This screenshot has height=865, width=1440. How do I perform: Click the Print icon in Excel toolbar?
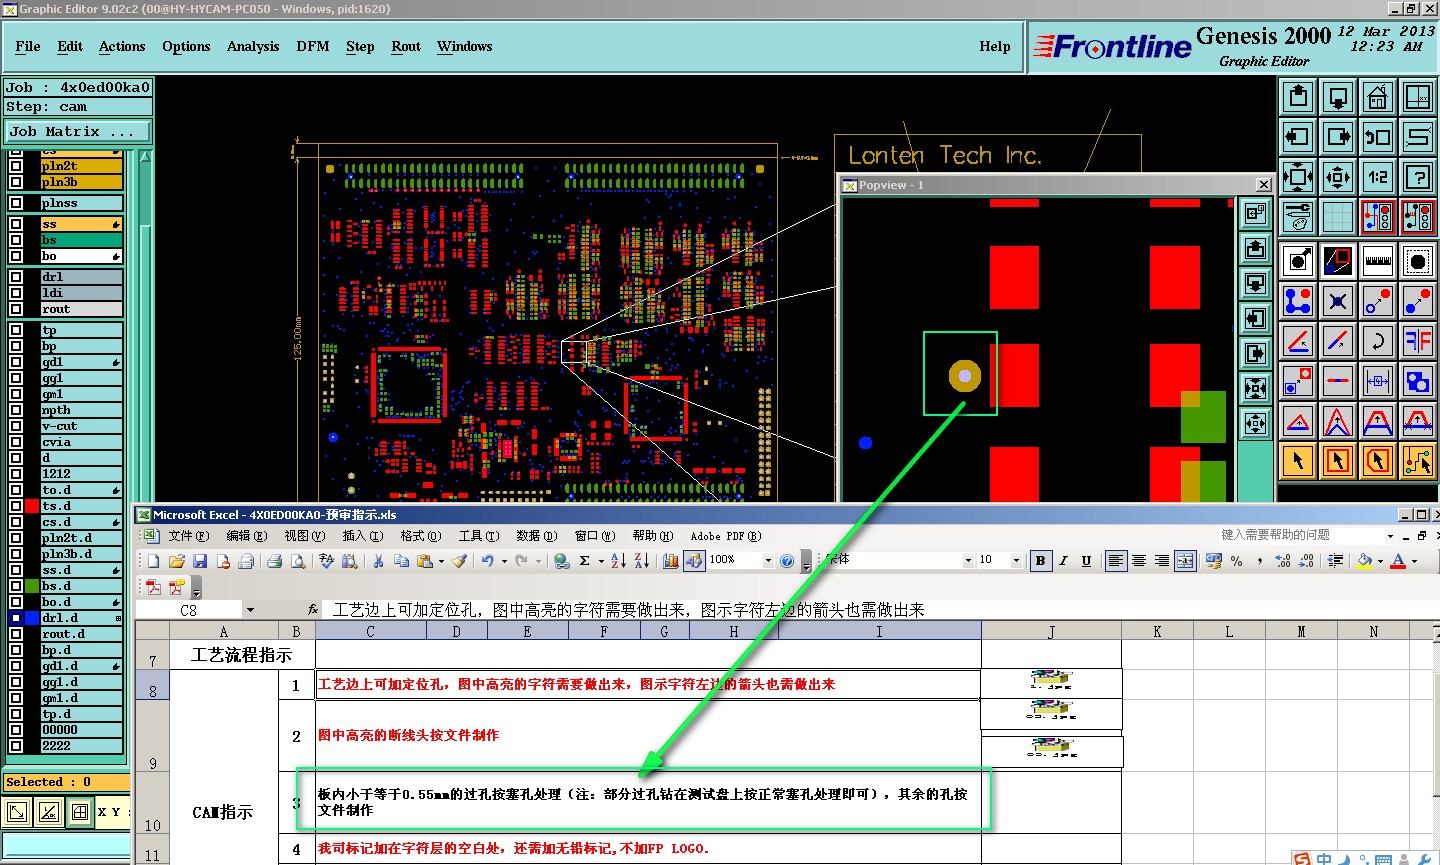(274, 561)
